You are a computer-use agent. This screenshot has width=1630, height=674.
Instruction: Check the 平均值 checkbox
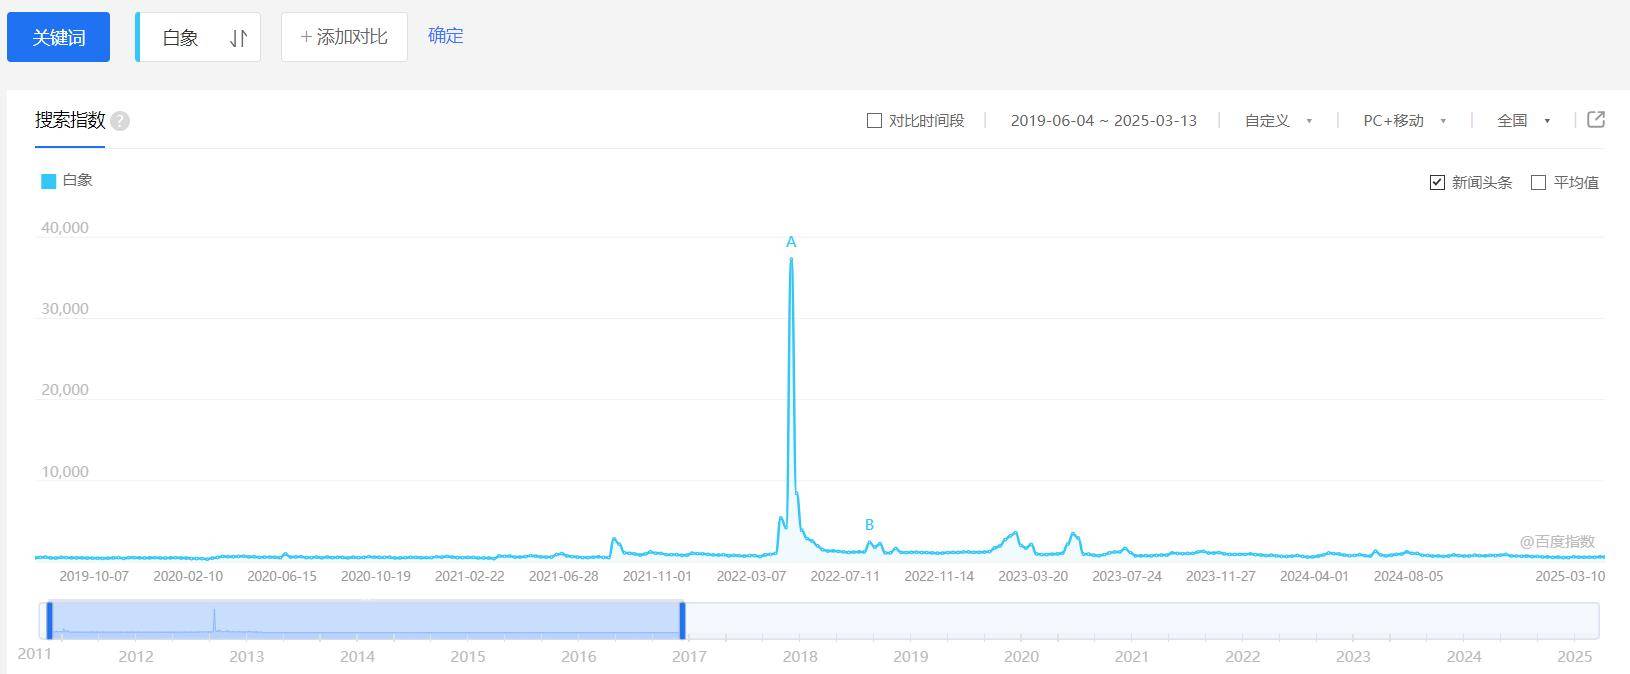pos(1538,182)
